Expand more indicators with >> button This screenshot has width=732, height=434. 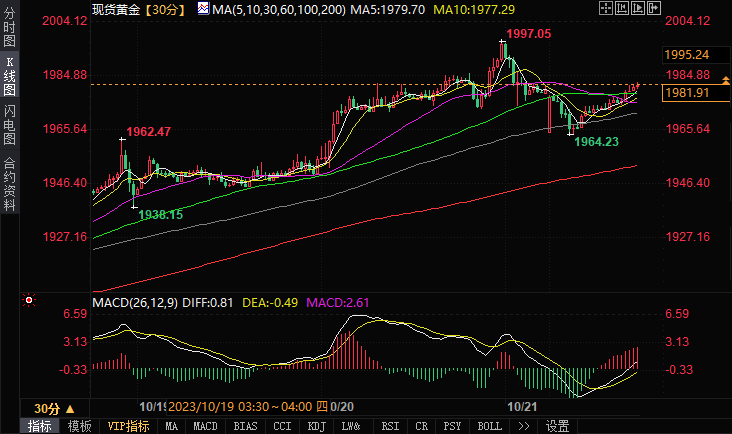point(523,426)
